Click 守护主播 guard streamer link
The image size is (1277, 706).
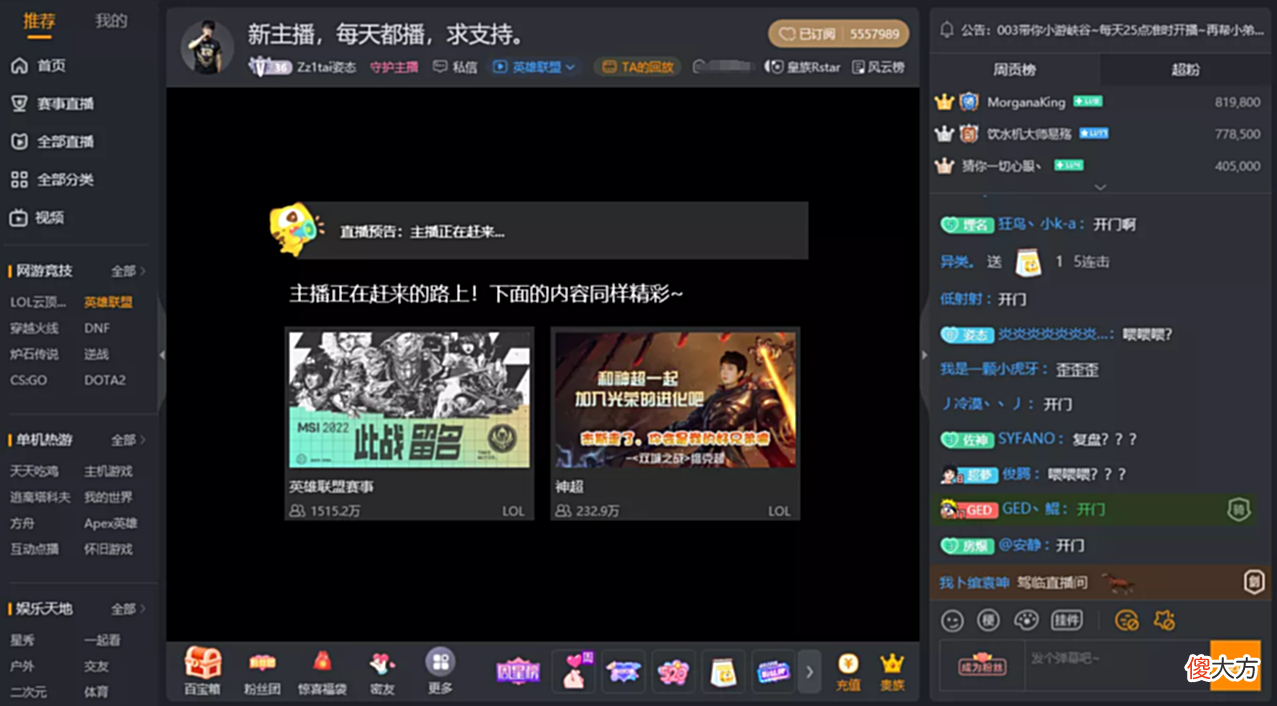394,67
